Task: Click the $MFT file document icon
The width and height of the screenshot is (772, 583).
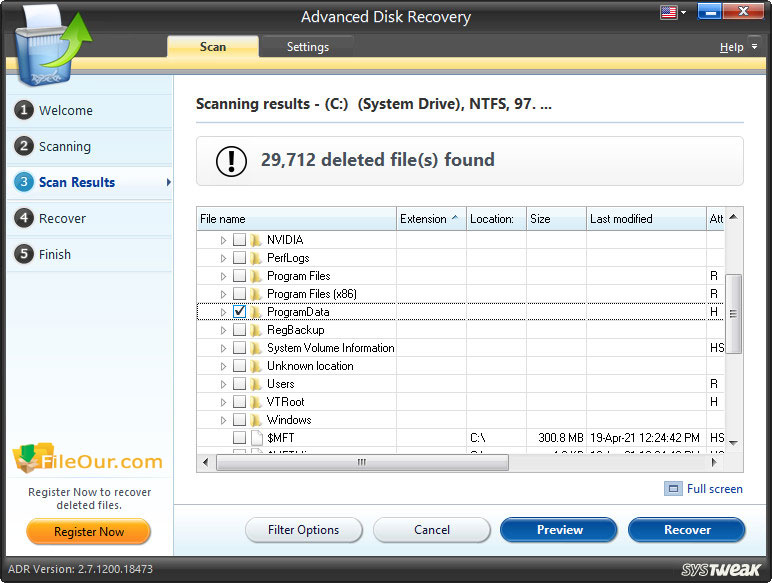Action: point(257,438)
